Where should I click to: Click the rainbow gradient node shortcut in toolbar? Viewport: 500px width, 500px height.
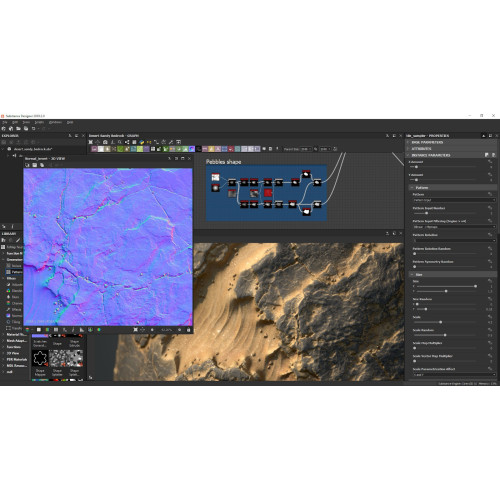[192, 149]
